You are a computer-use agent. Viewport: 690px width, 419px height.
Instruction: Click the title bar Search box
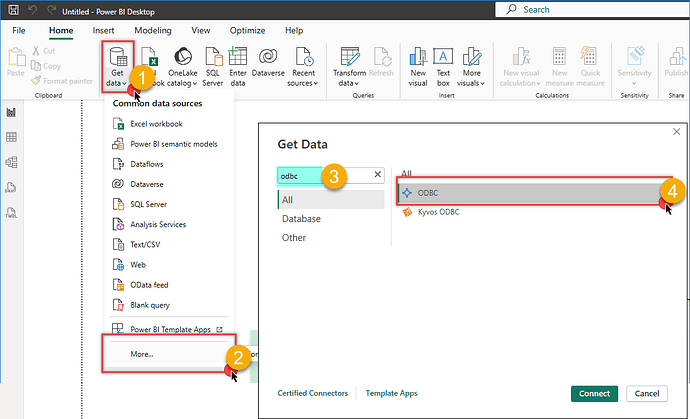(x=592, y=10)
